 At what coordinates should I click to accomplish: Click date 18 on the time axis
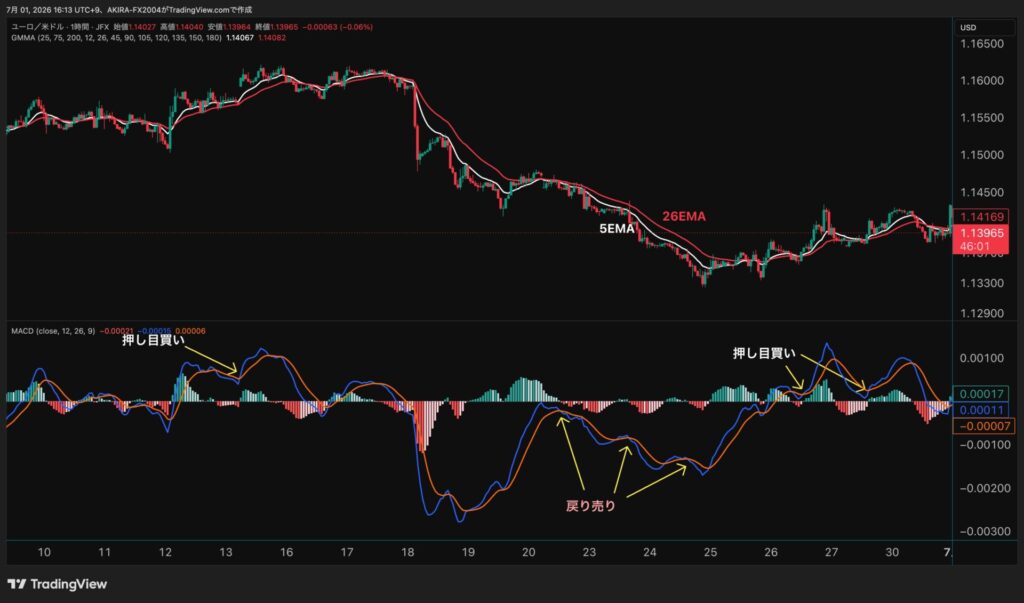click(408, 552)
